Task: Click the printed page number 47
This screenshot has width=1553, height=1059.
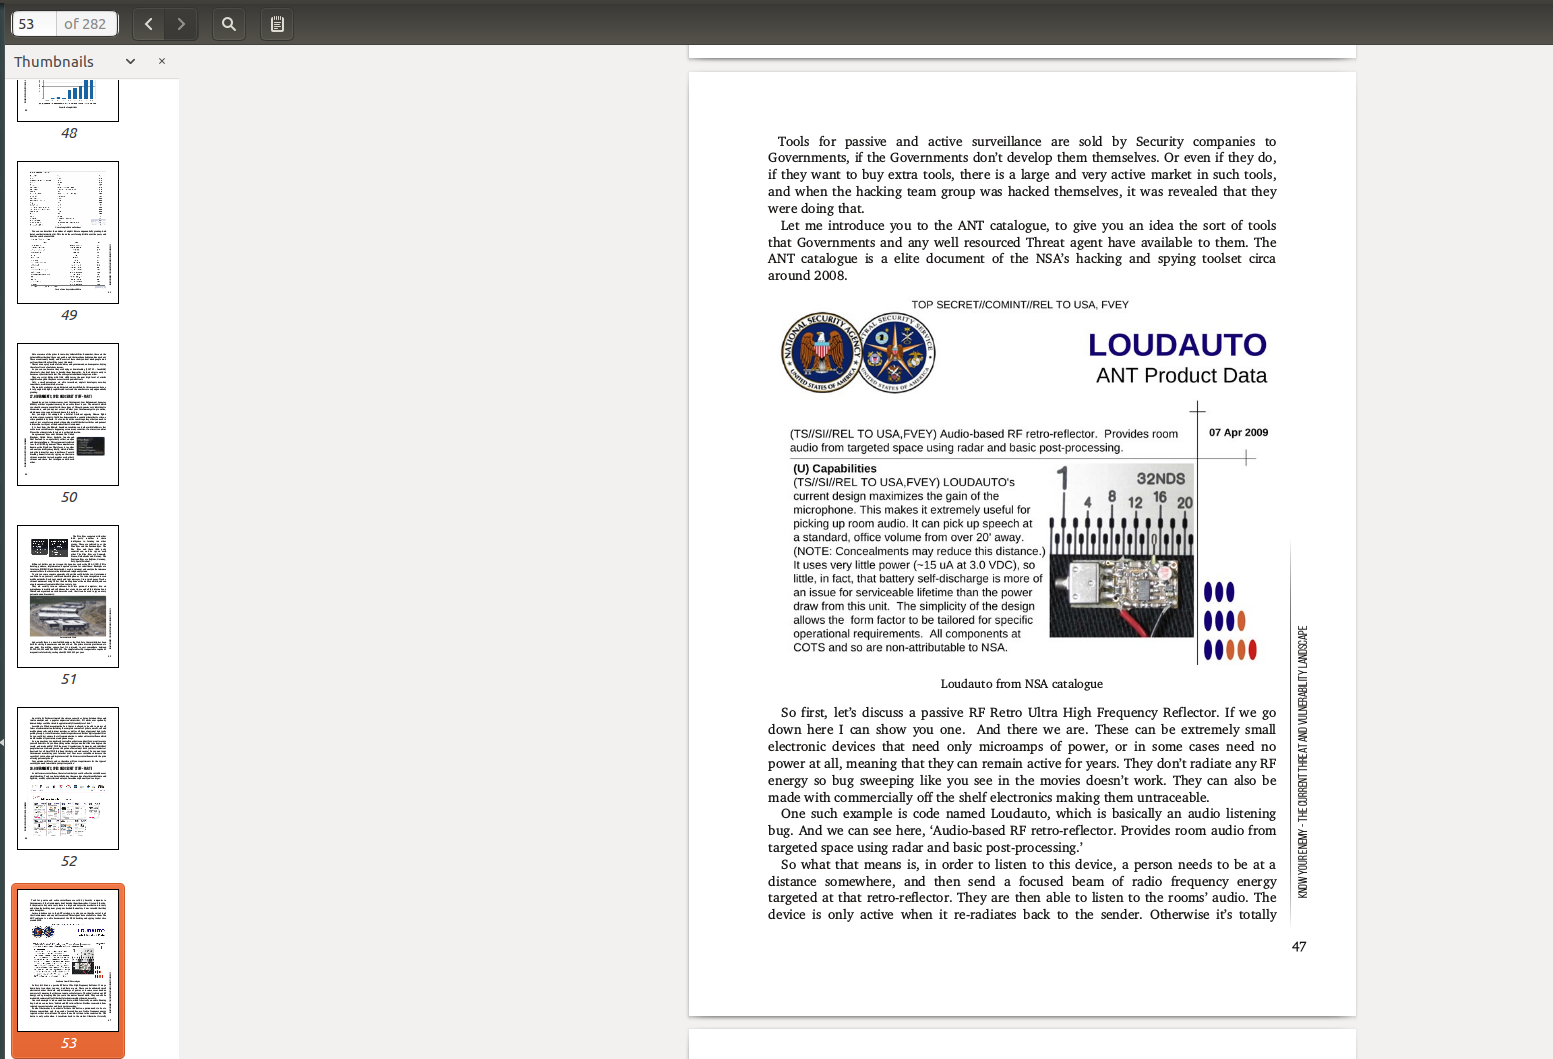Action: [x=1298, y=946]
